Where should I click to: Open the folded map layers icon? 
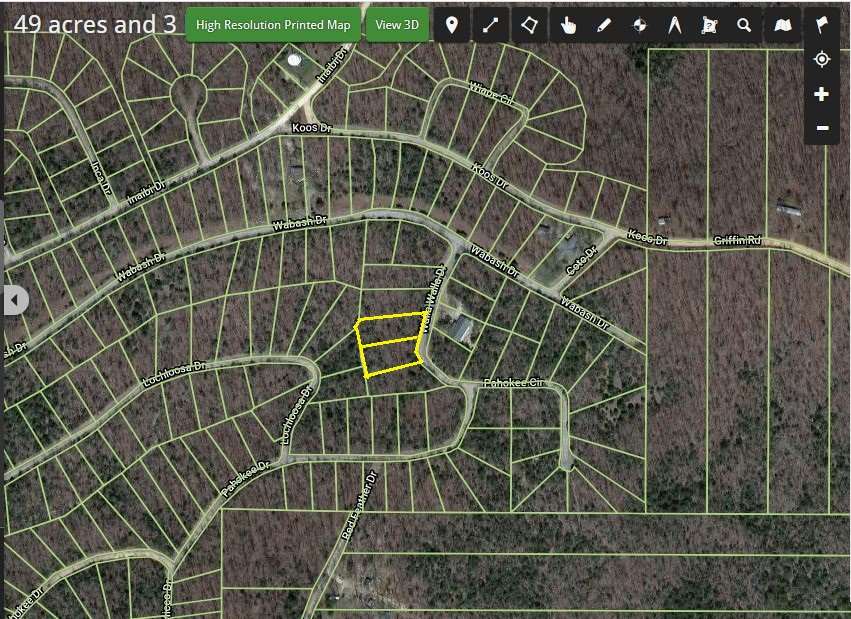click(784, 25)
